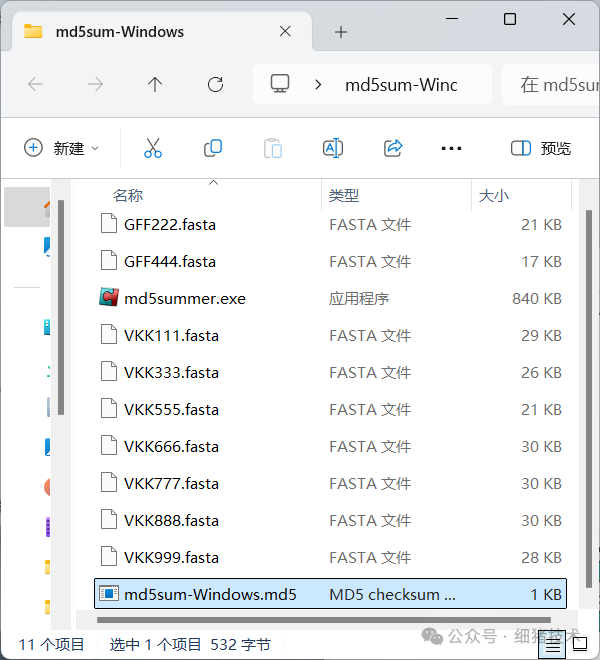Switch to large icons view in status bar

tap(579, 647)
